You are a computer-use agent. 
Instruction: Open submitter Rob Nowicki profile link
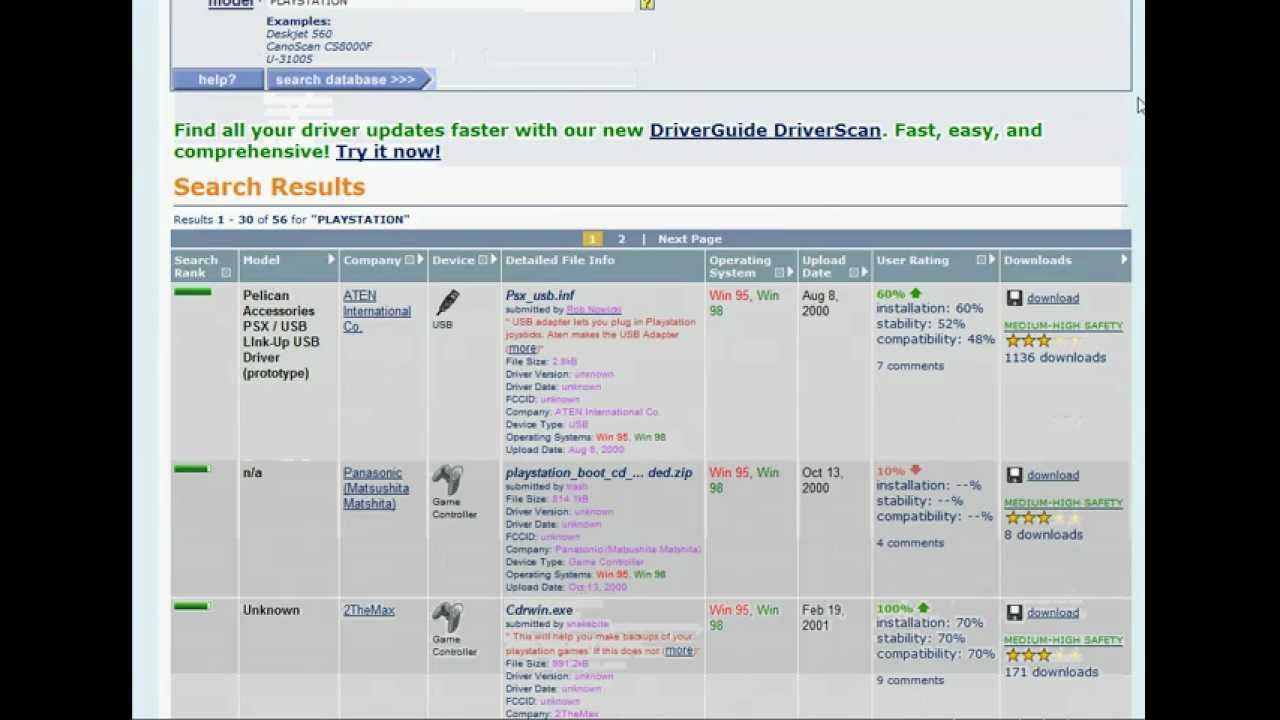(594, 310)
